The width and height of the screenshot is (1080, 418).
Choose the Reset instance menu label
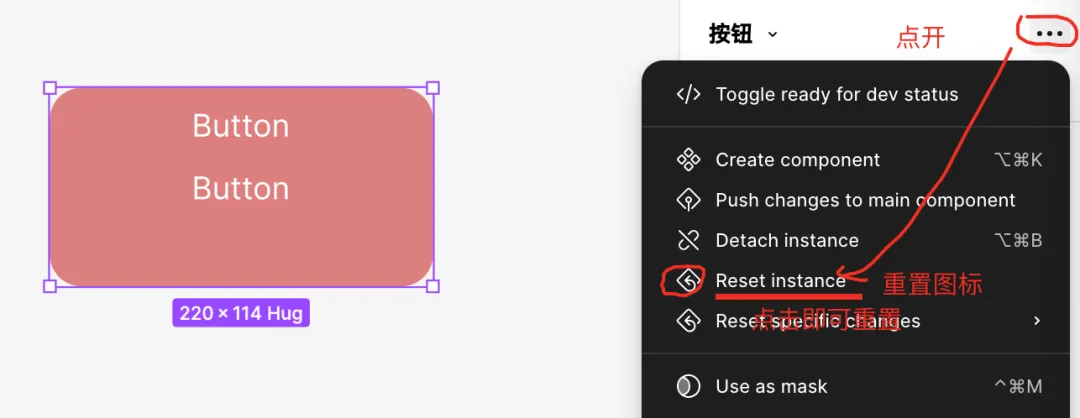pyautogui.click(x=780, y=282)
